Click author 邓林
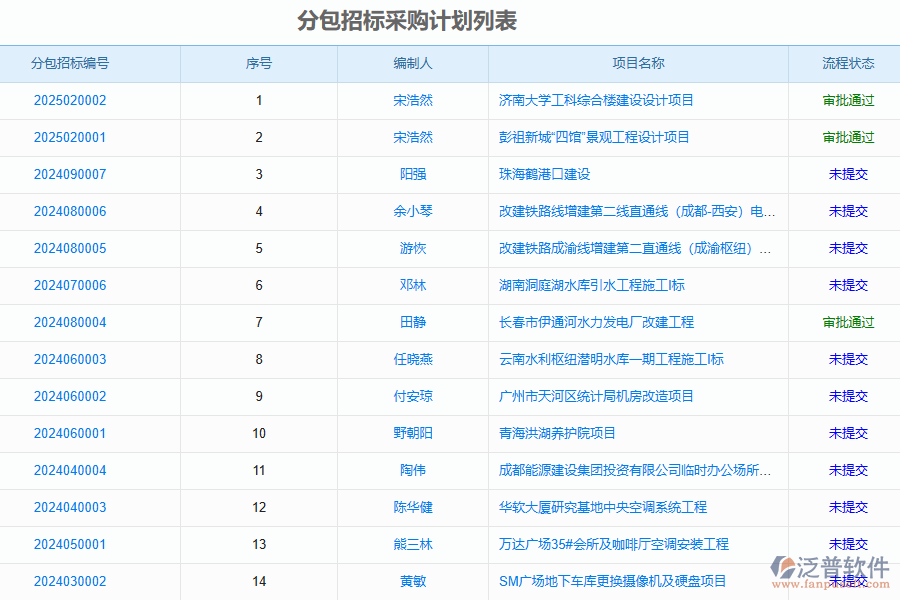This screenshot has height=600, width=900. pos(413,285)
